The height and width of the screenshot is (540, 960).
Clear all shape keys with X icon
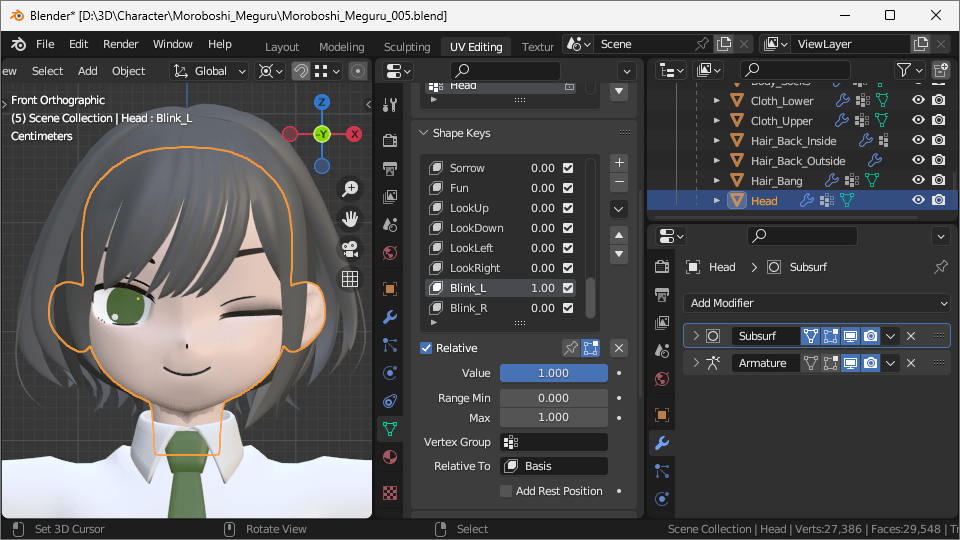(x=619, y=348)
